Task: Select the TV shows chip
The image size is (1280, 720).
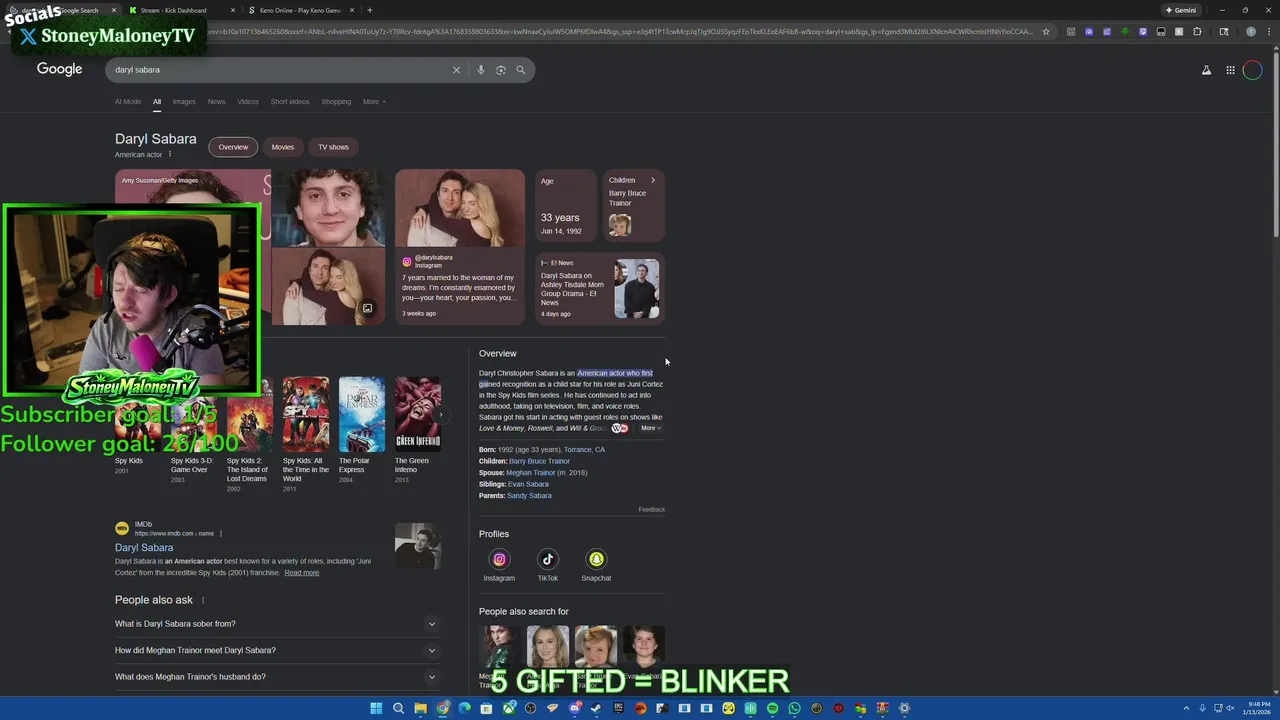Action: tap(333, 147)
